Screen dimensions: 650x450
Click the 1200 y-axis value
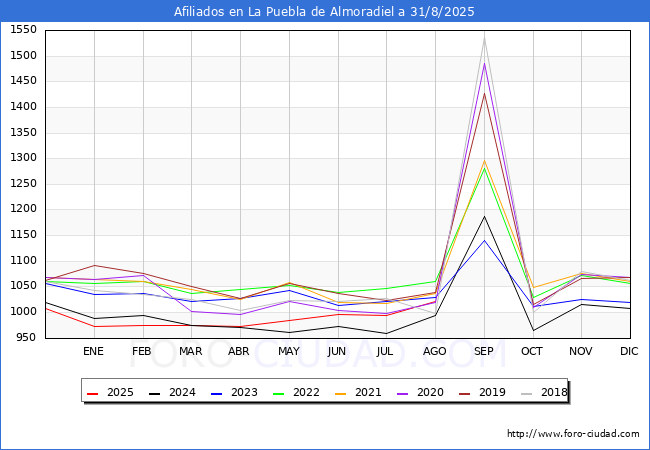pyautogui.click(x=24, y=209)
